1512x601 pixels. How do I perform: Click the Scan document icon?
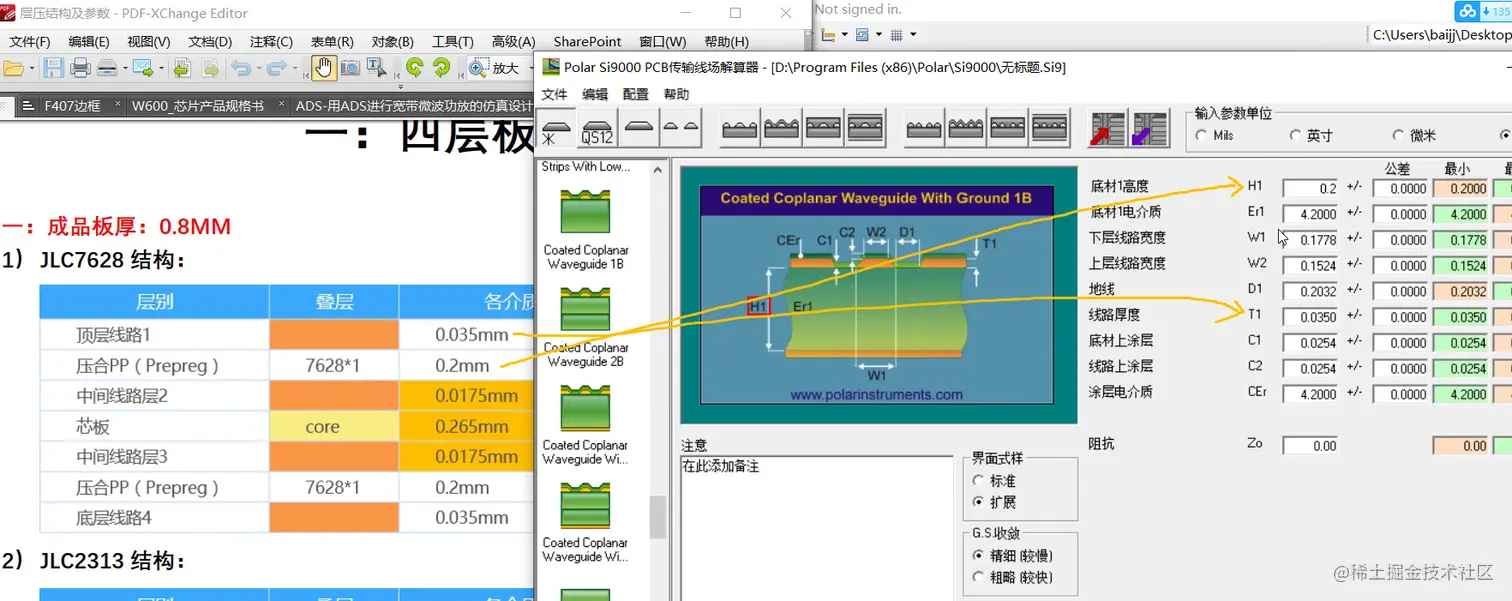pos(107,69)
